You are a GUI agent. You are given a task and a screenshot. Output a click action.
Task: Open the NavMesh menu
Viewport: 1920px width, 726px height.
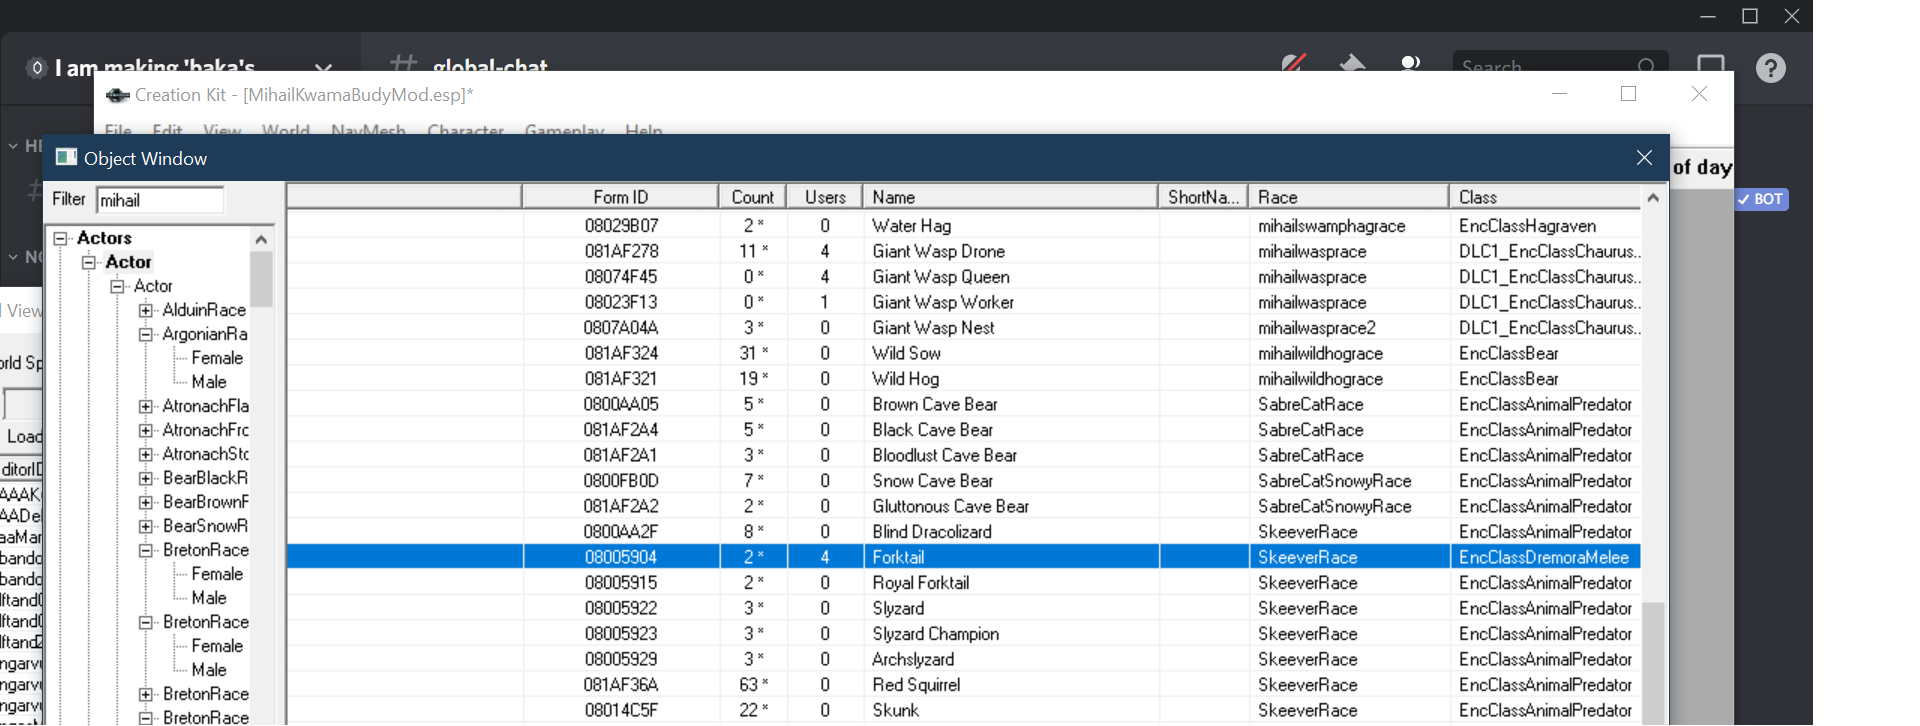(368, 130)
